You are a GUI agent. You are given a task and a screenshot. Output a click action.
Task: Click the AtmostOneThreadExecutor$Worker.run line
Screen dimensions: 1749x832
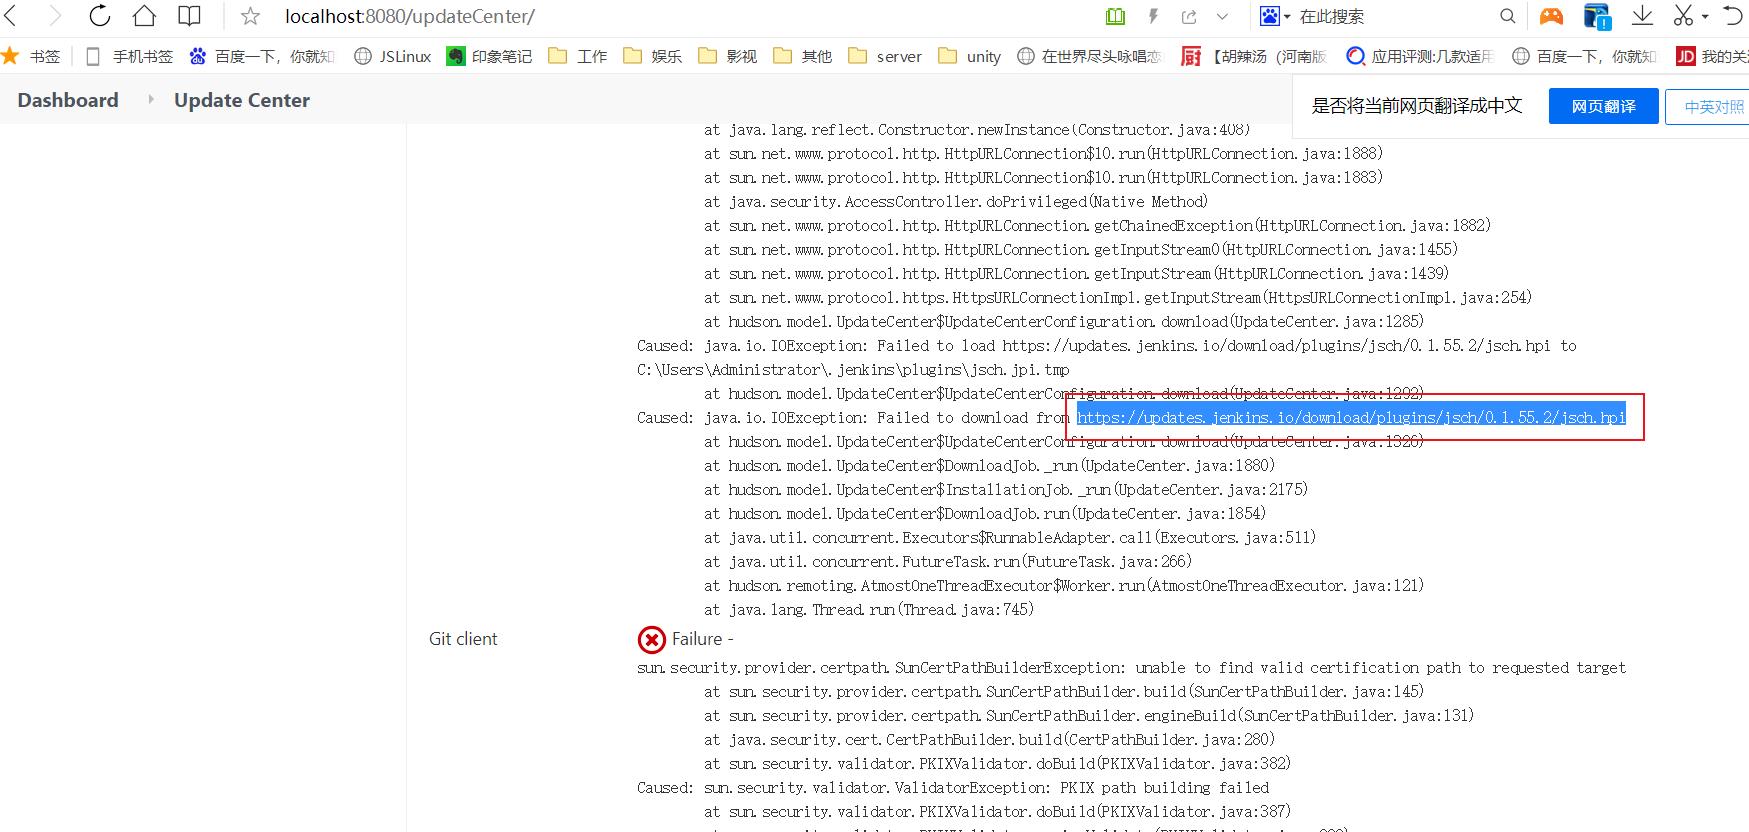coord(1063,586)
